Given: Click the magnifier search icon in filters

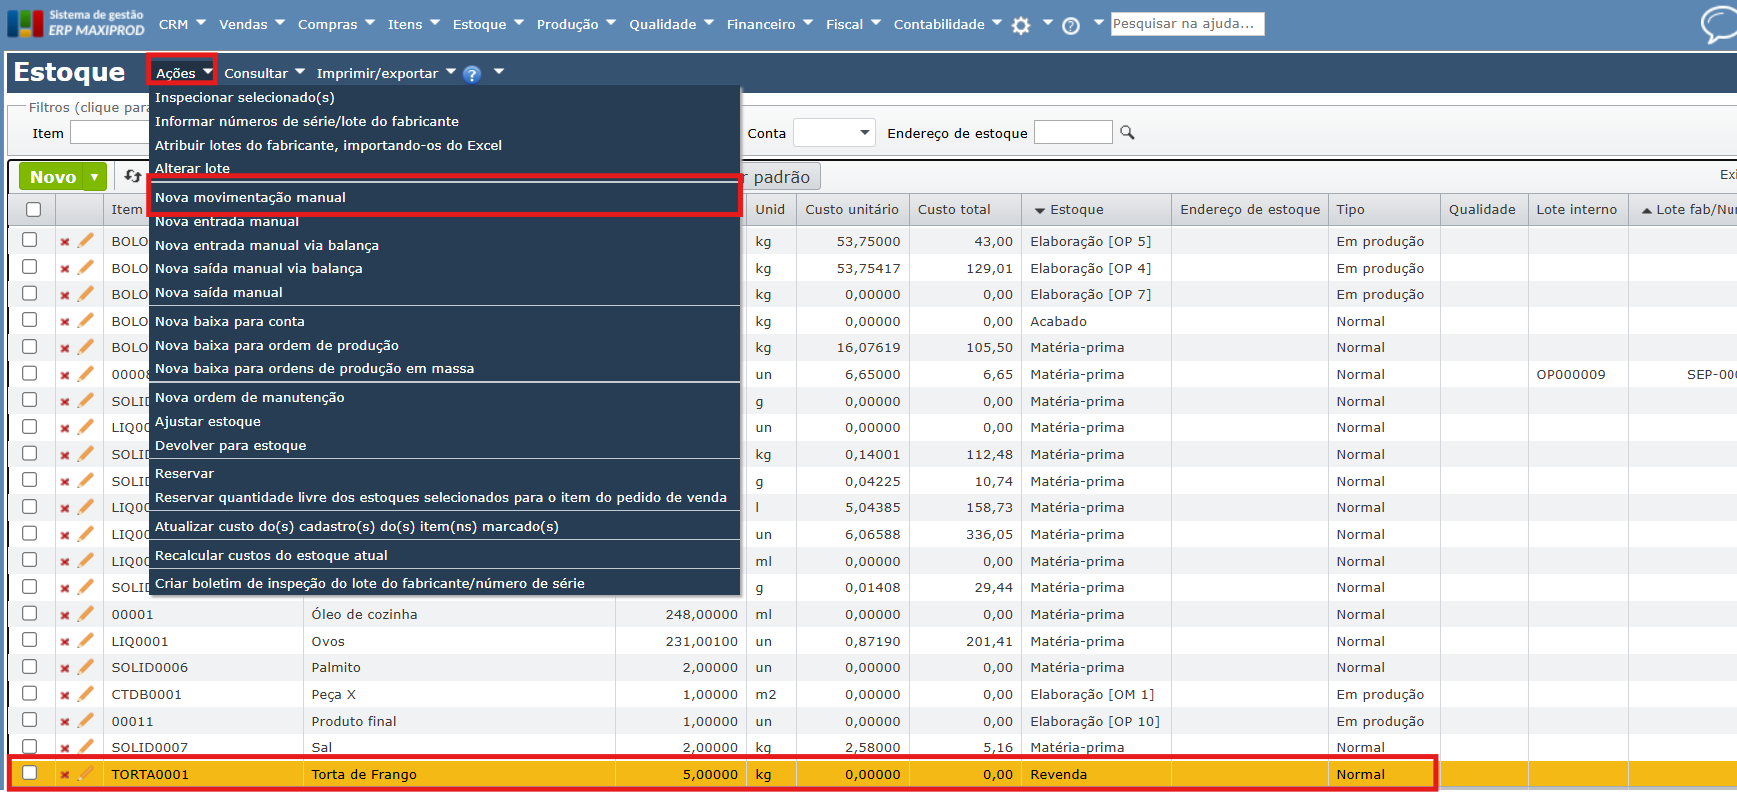Looking at the screenshot, I should coord(1127,133).
